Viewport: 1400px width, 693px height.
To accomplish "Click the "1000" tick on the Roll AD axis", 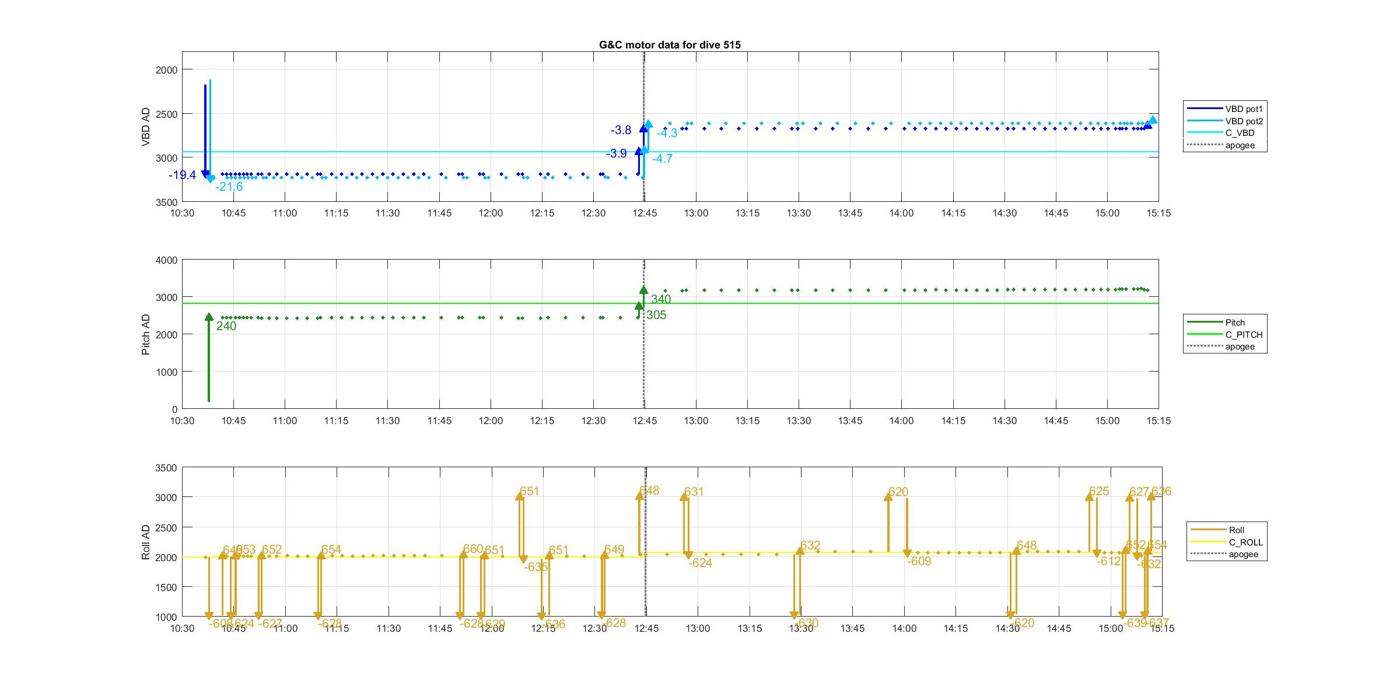I will click(166, 617).
